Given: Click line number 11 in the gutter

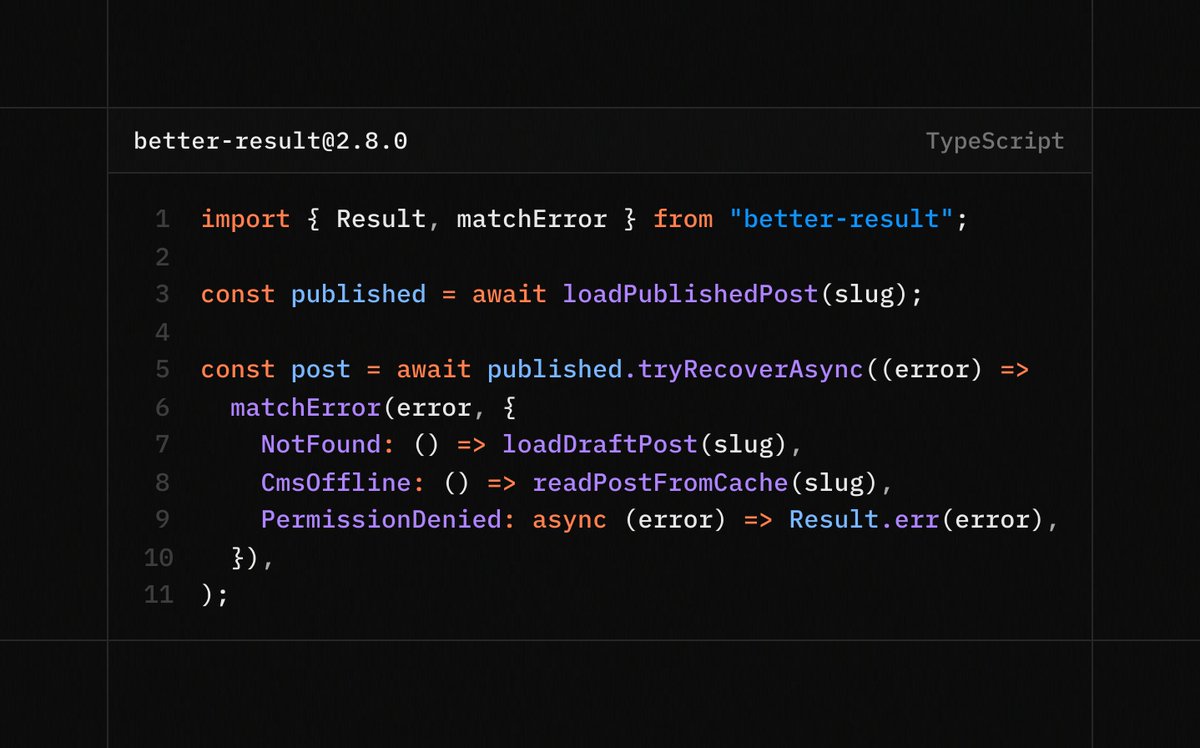Looking at the screenshot, I should (157, 595).
